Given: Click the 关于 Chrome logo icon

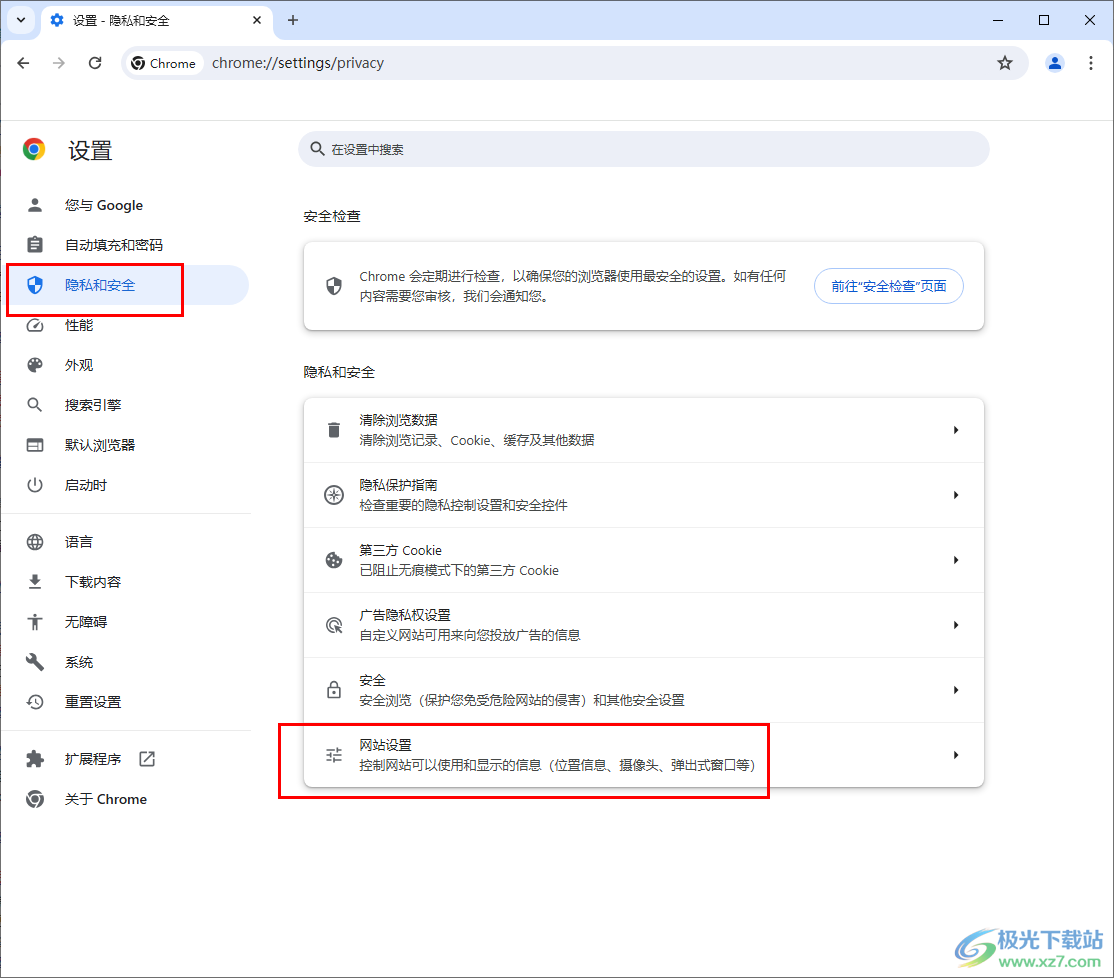Looking at the screenshot, I should (35, 799).
